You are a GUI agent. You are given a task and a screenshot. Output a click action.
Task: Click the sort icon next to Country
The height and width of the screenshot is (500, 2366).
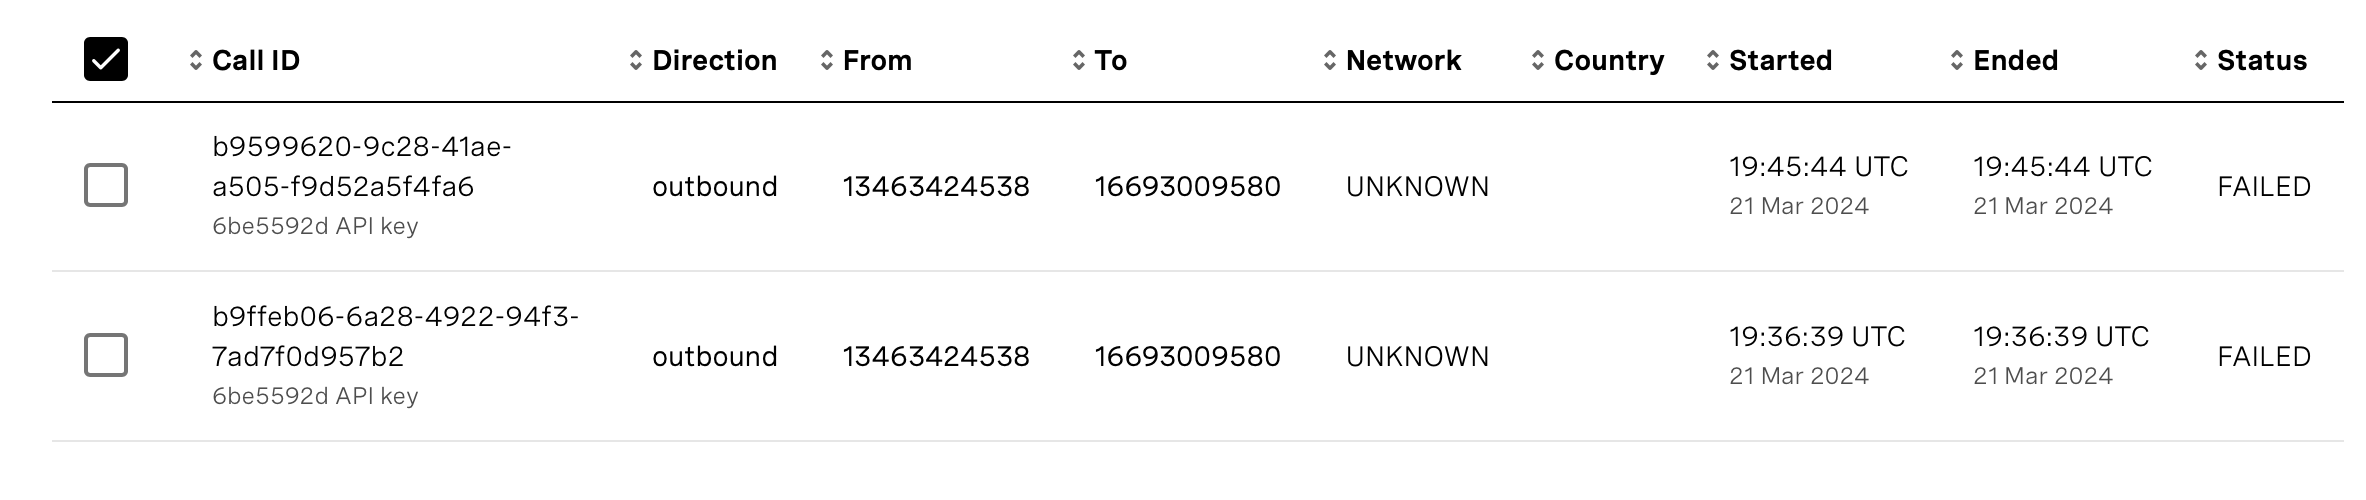tap(1537, 61)
